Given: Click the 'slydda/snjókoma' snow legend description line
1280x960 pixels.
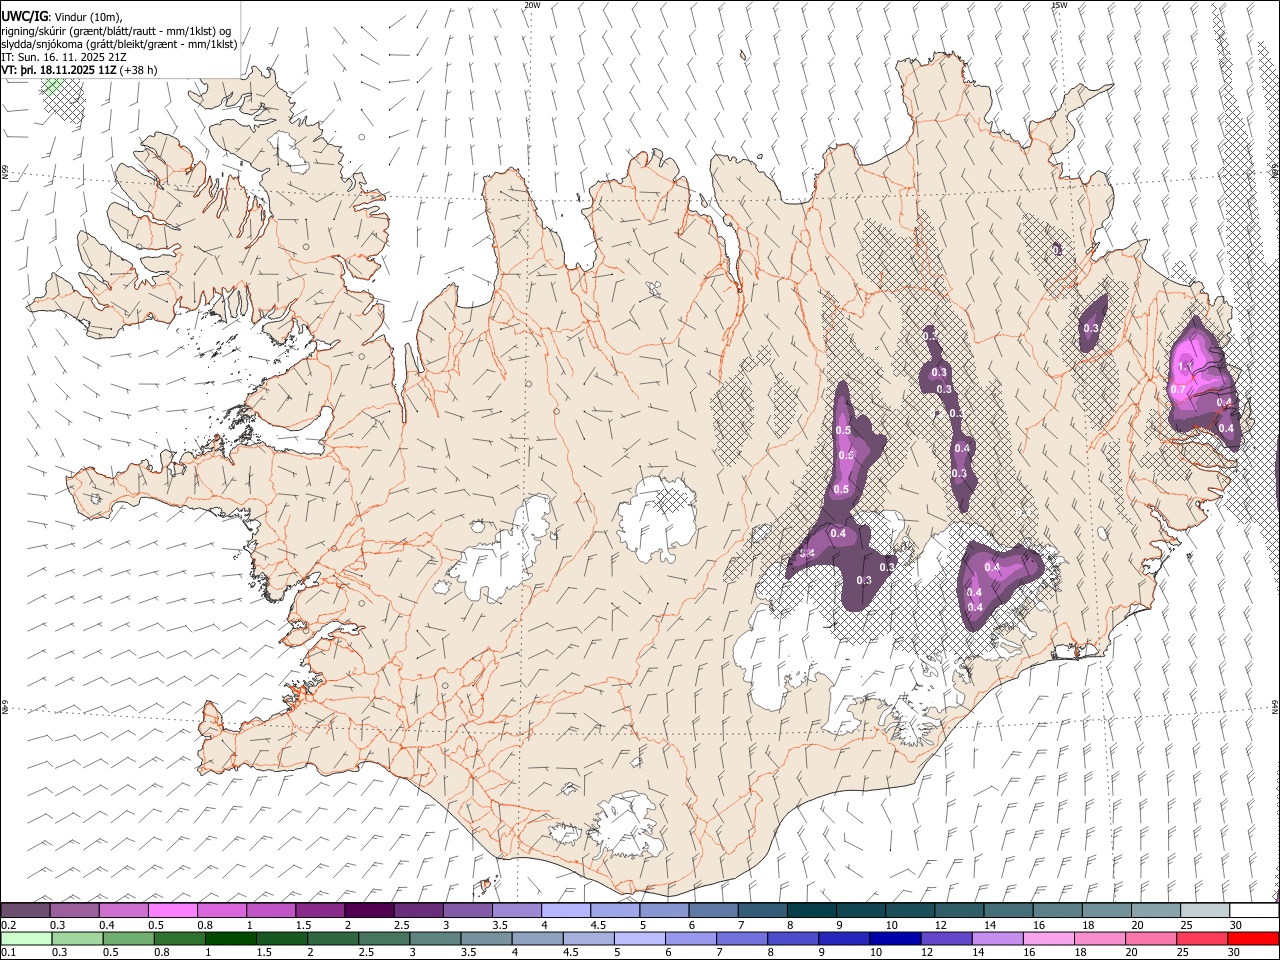Looking at the screenshot, I should [x=119, y=44].
